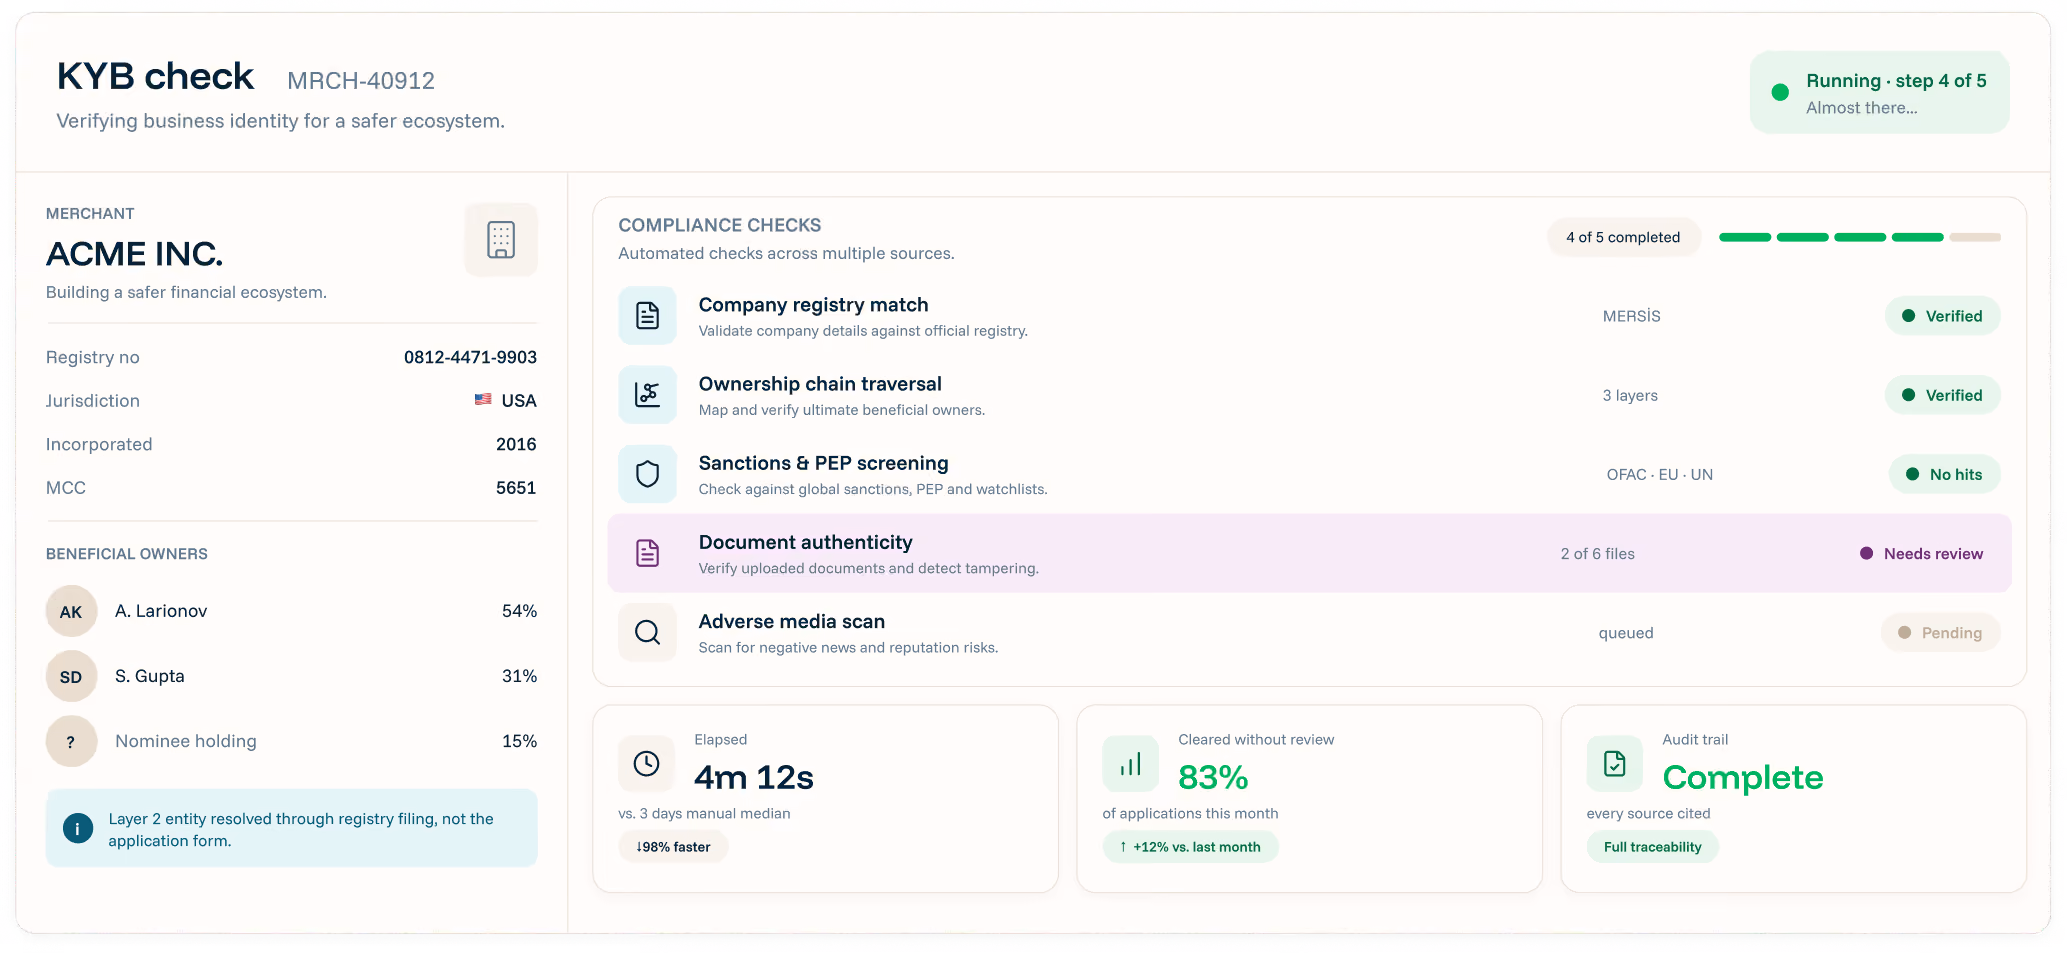Open the Running step 4 of 5 status

click(1879, 93)
